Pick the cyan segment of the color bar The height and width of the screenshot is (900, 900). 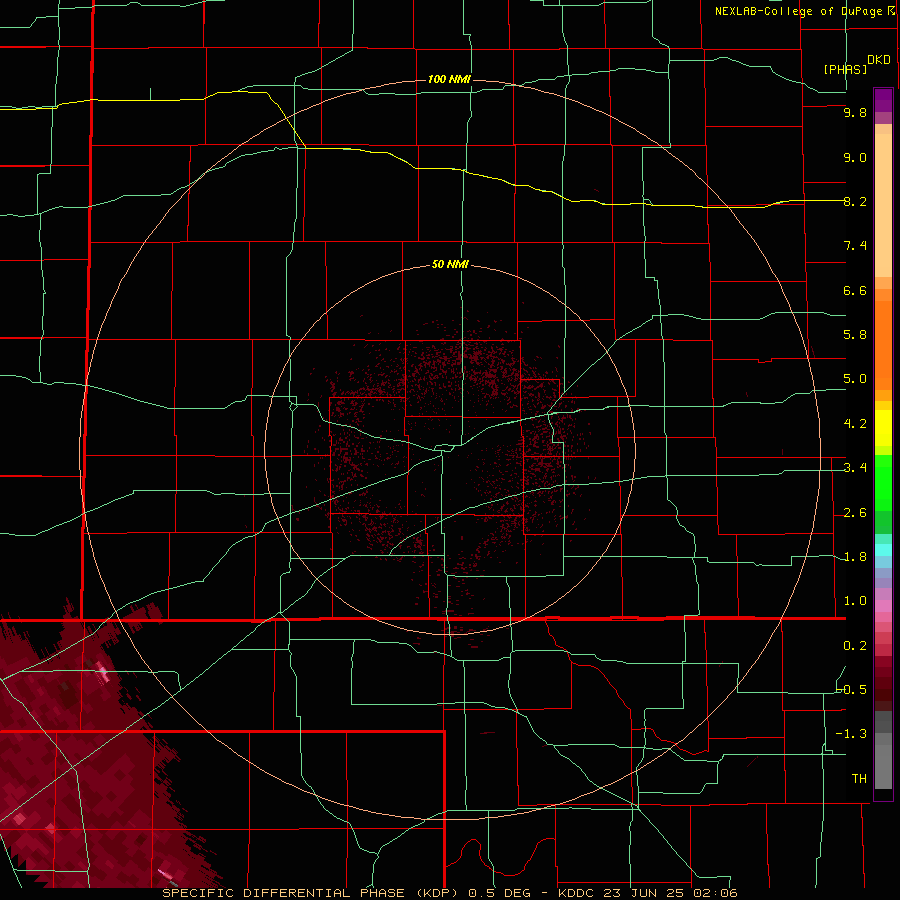[x=883, y=550]
